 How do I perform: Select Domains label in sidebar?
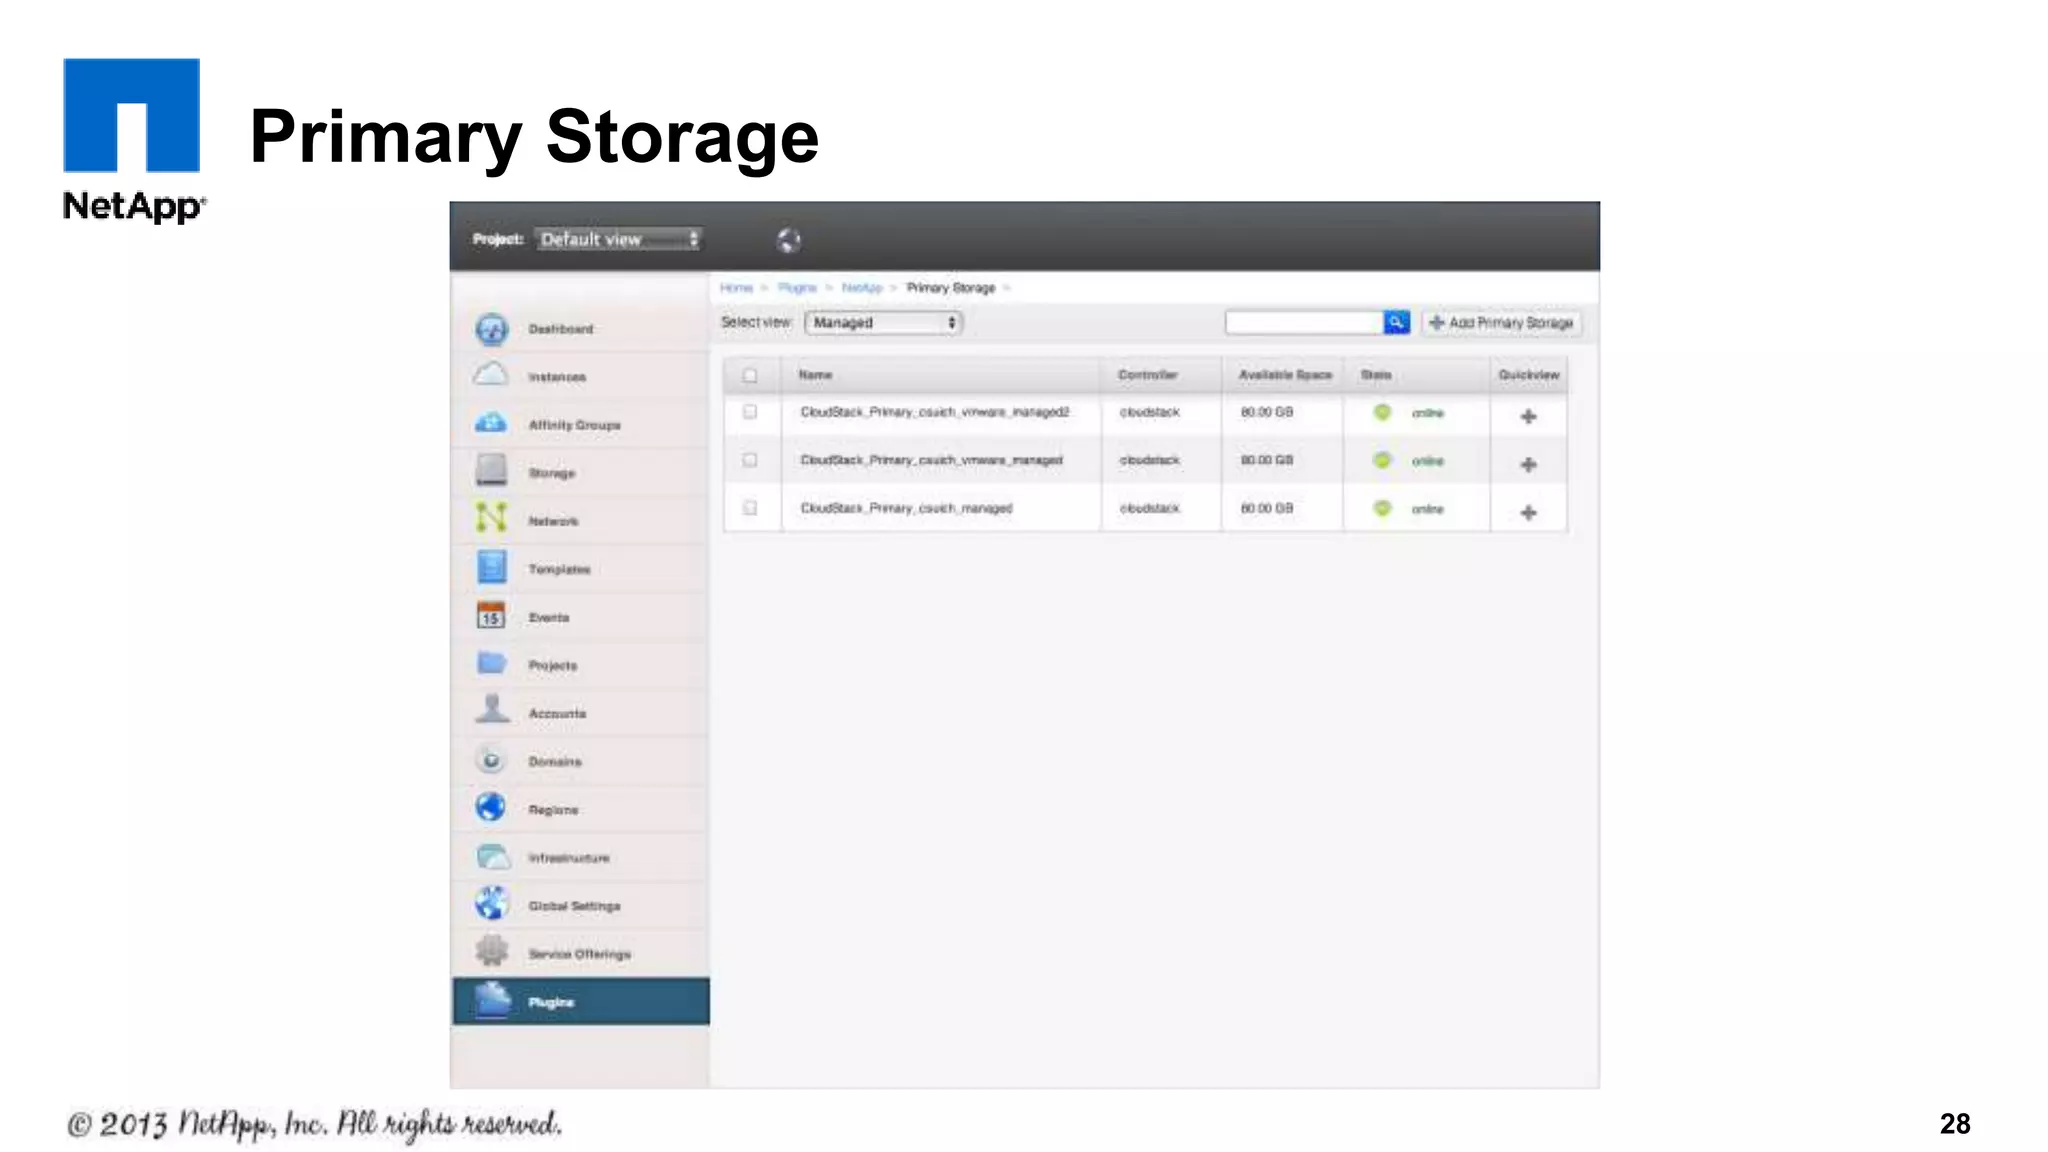point(555,761)
